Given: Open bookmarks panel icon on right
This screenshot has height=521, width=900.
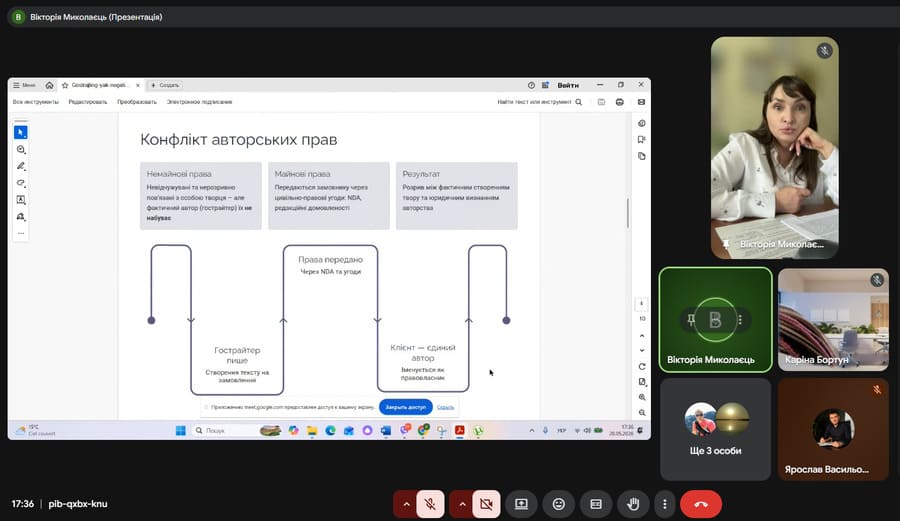Looking at the screenshot, I should pyautogui.click(x=642, y=139).
